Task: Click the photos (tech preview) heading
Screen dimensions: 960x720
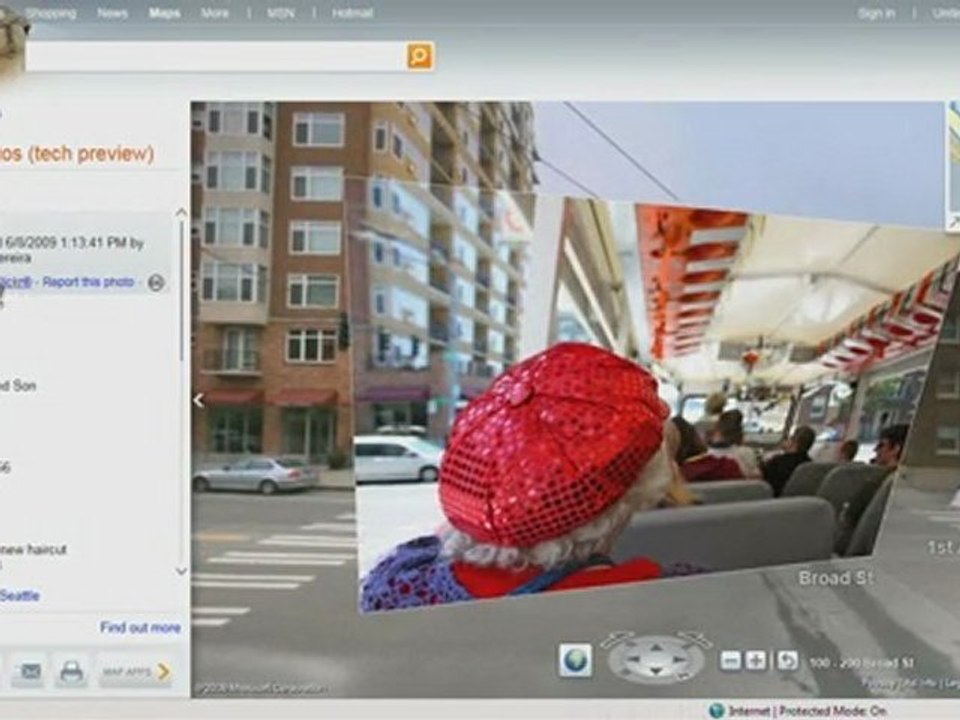Action: click(x=77, y=153)
